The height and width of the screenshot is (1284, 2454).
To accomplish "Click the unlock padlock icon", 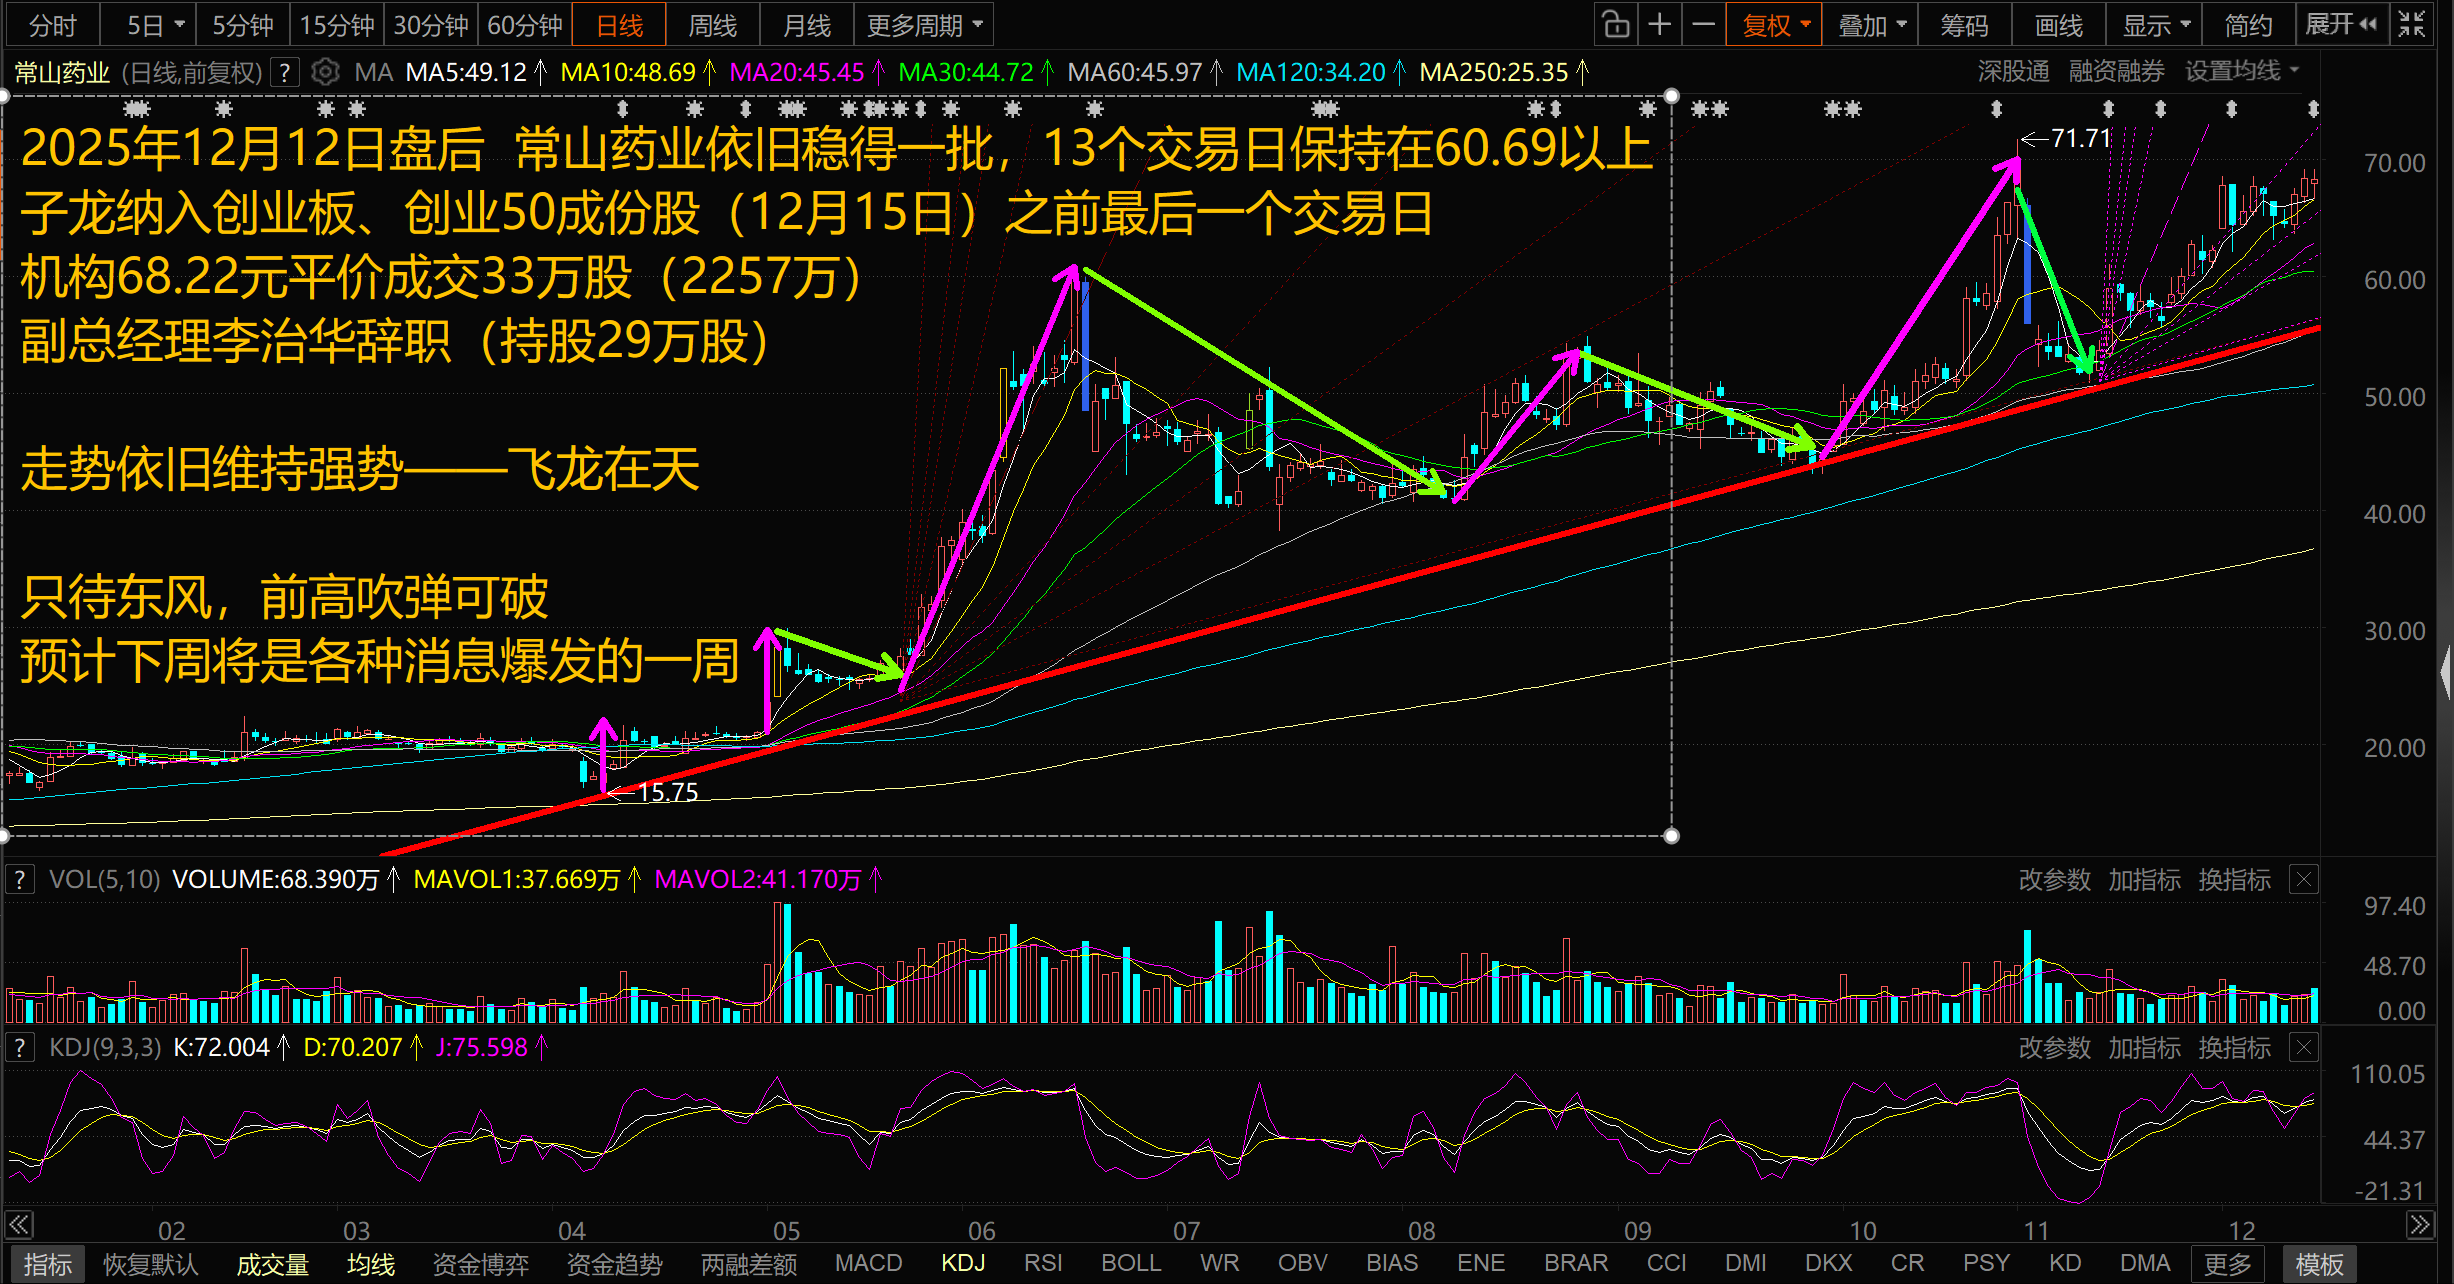I will [1615, 24].
